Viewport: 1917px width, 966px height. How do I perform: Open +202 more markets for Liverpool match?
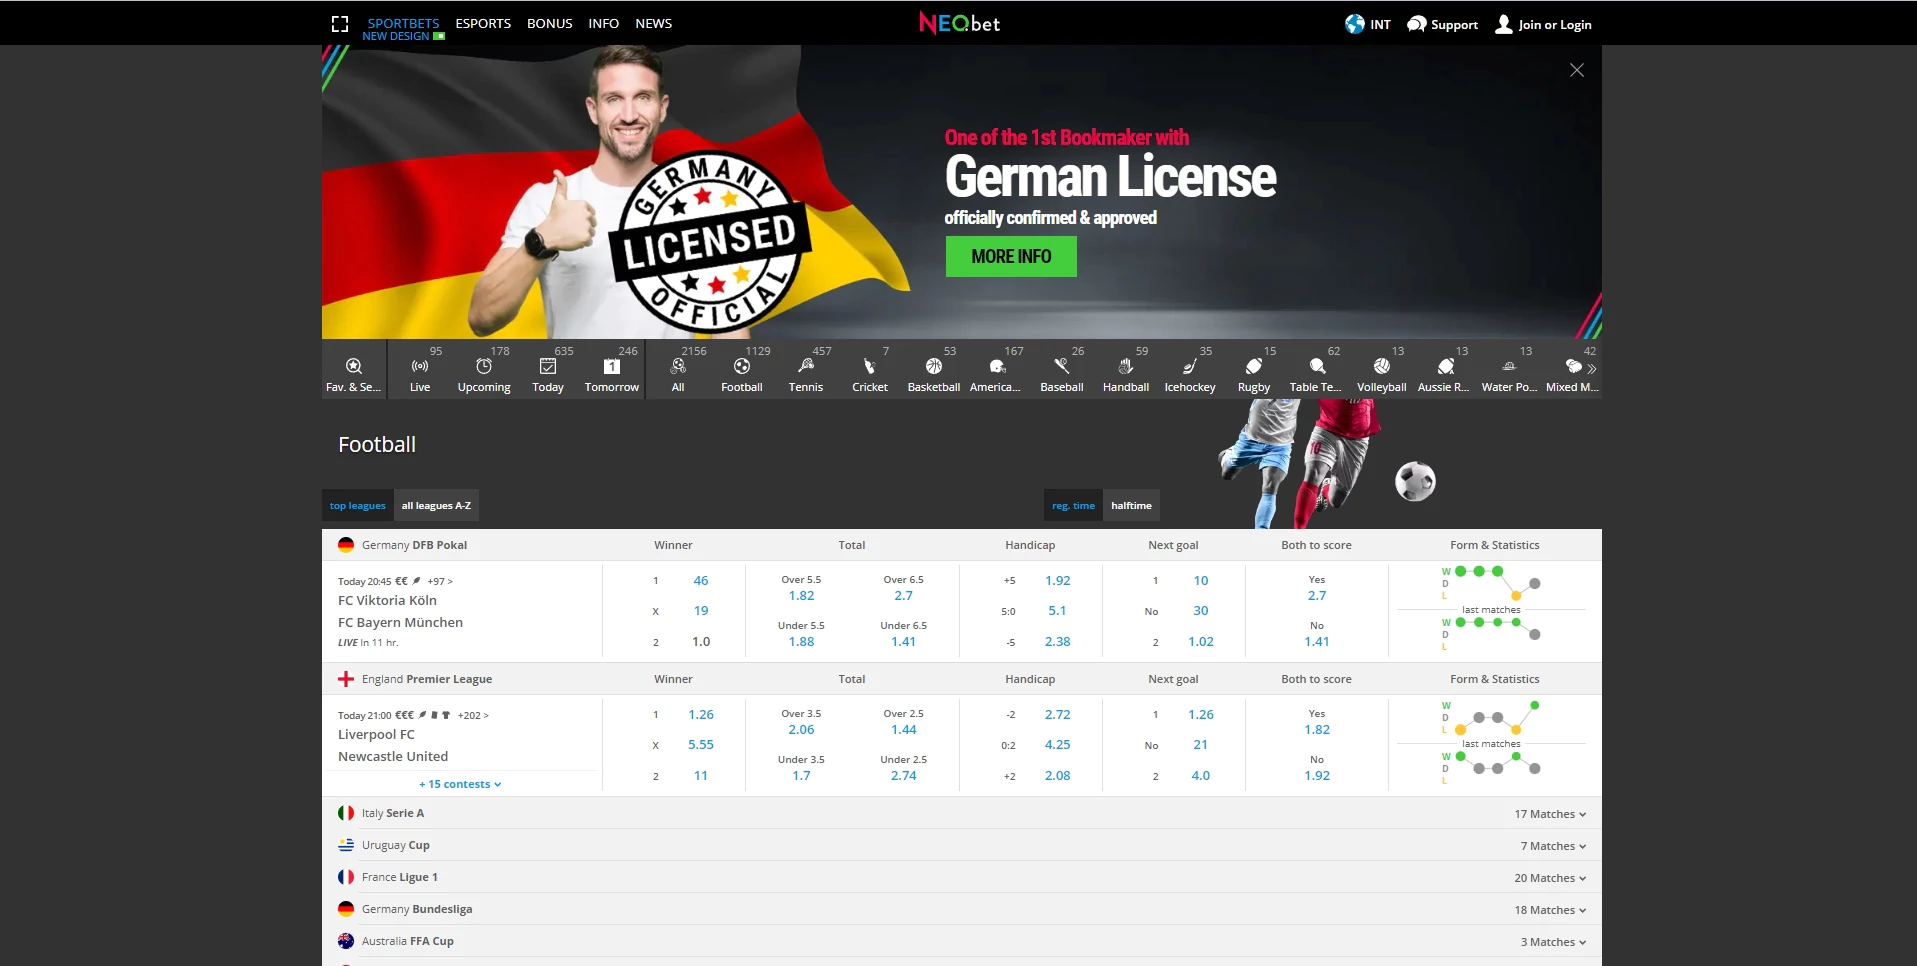(x=473, y=715)
